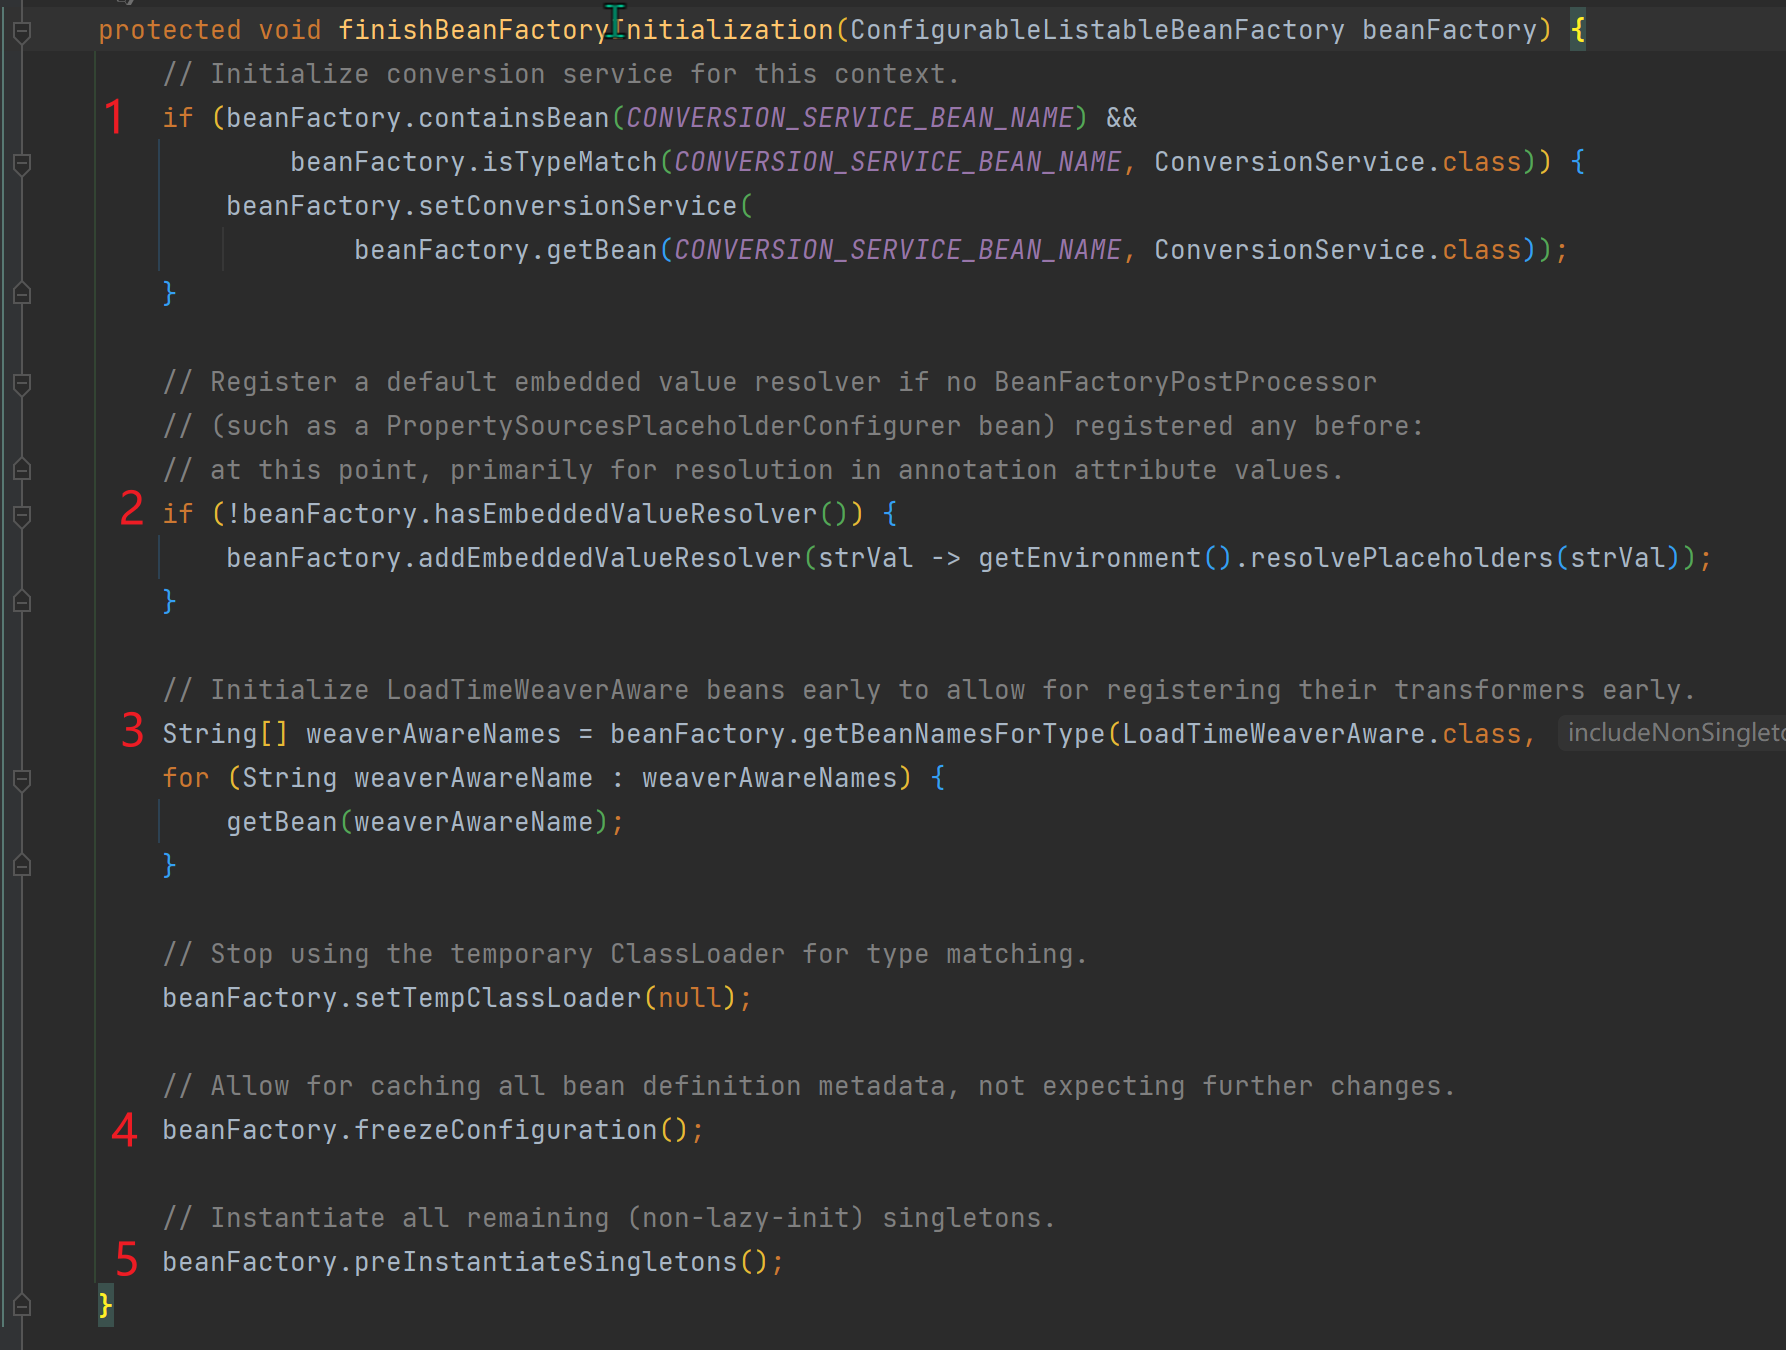Click getBean on the ConversionService line
Screen dimensions: 1786x1350
[x=601, y=250]
